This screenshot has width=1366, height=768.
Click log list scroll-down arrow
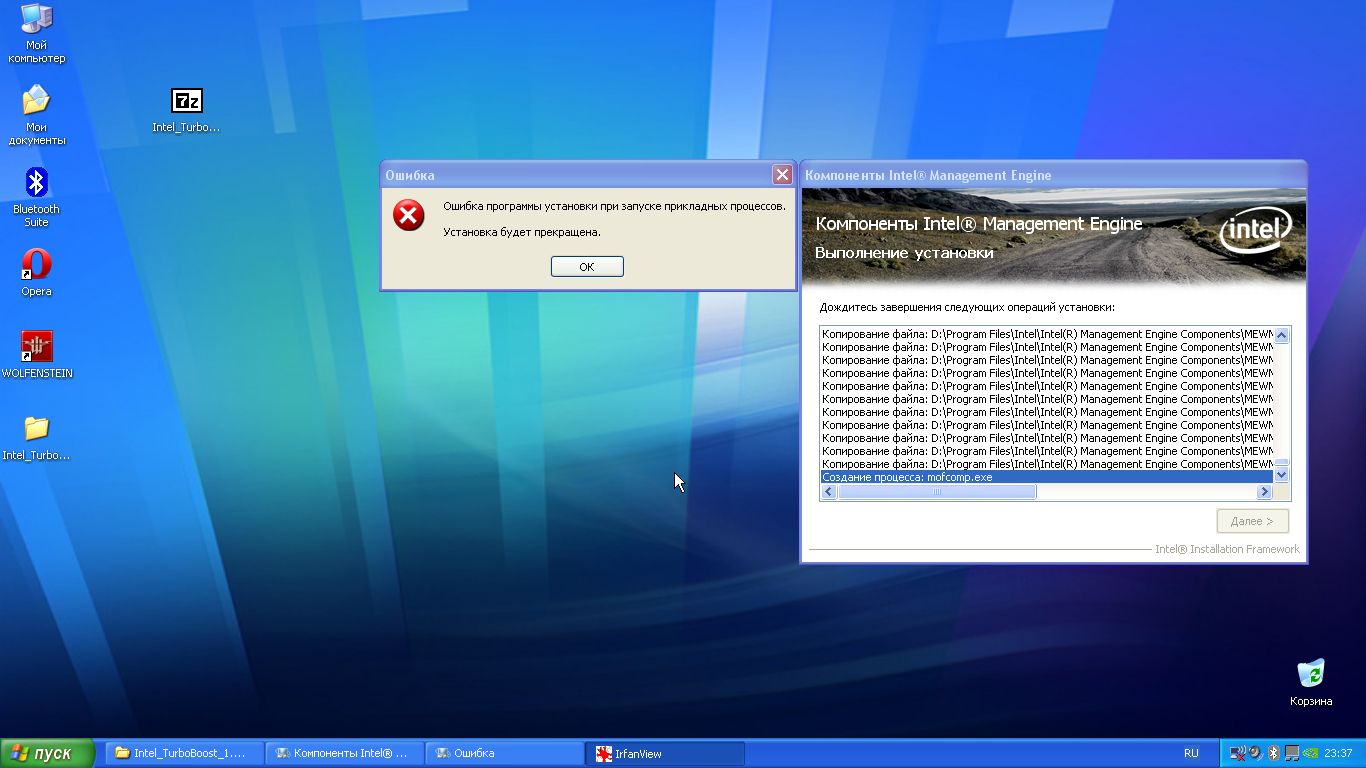coord(1281,476)
